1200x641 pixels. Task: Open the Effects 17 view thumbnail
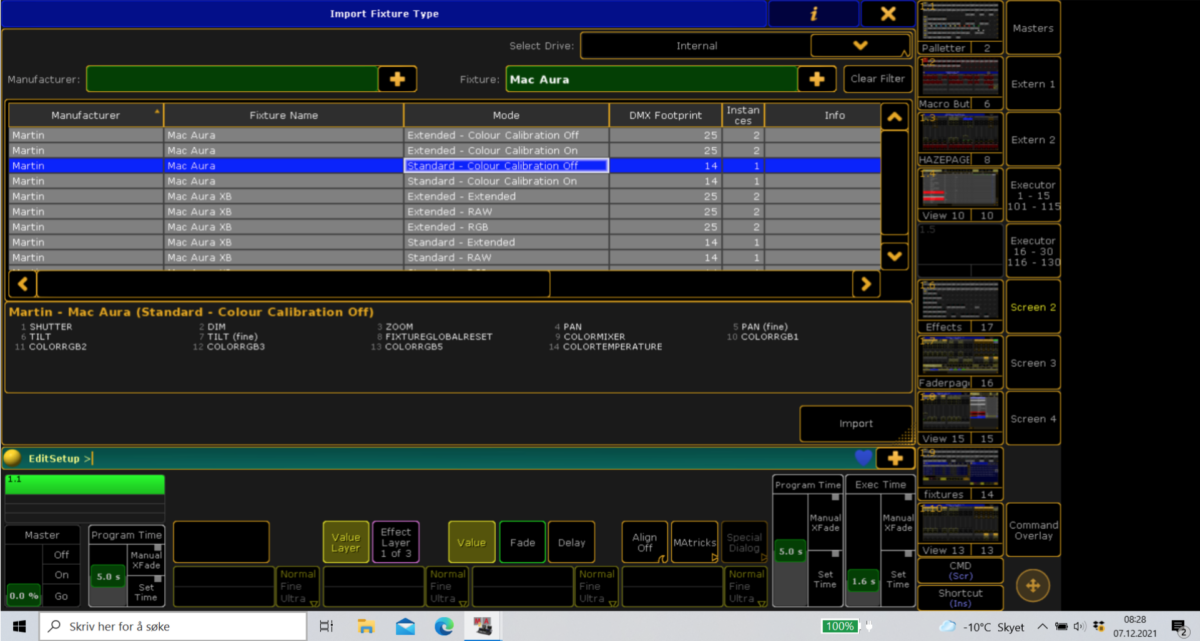(960, 307)
